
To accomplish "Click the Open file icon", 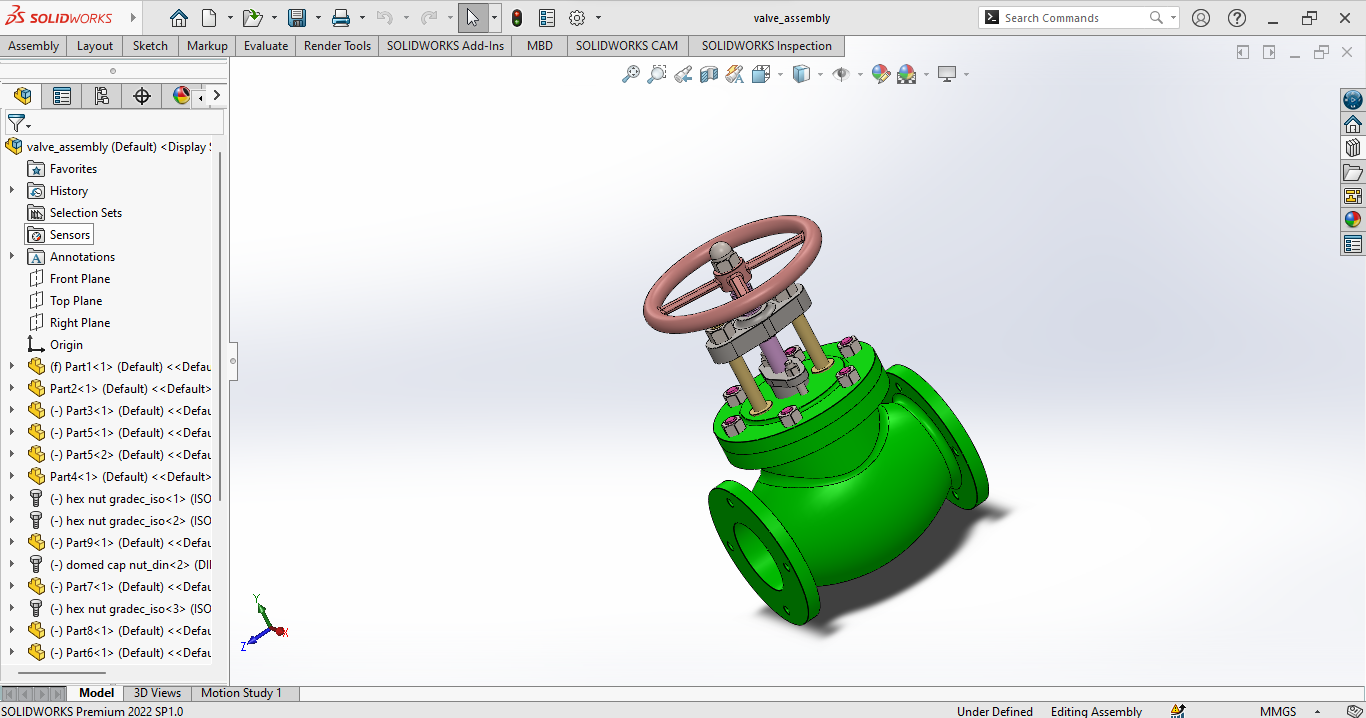I will tap(252, 18).
